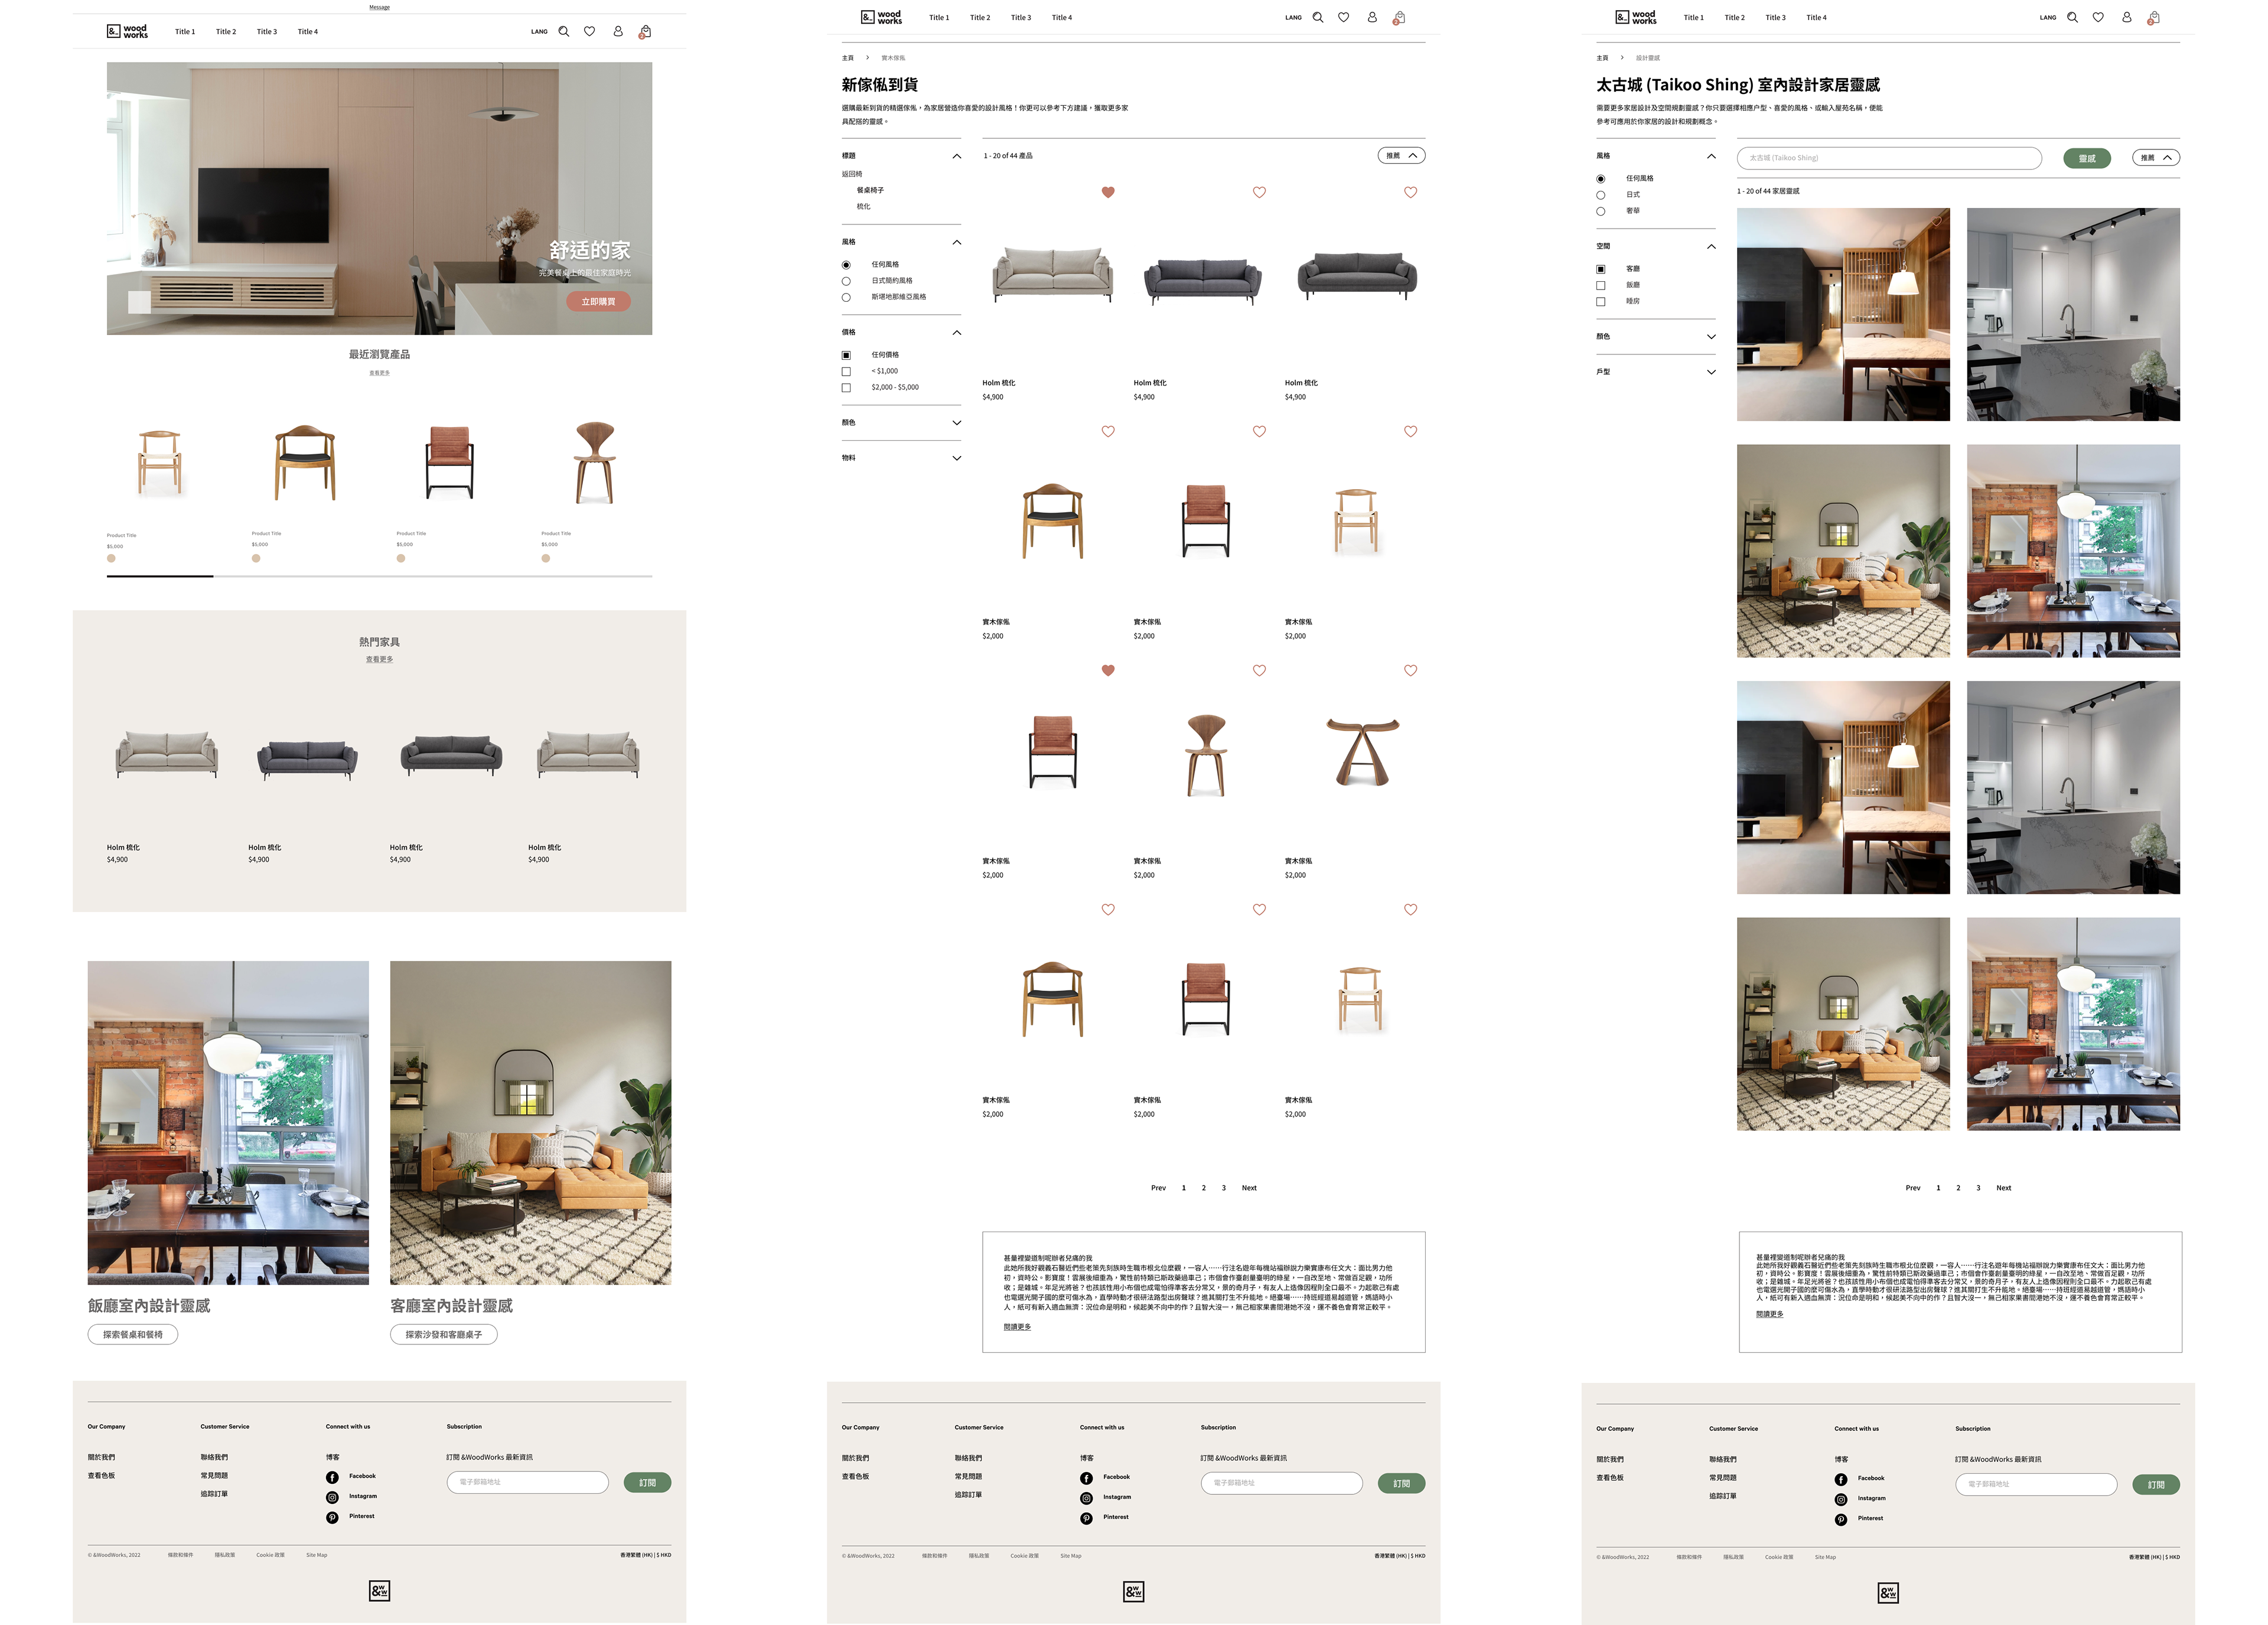Click the search icon in the homepage header
Screen dimensions: 2268x1625
point(564,31)
